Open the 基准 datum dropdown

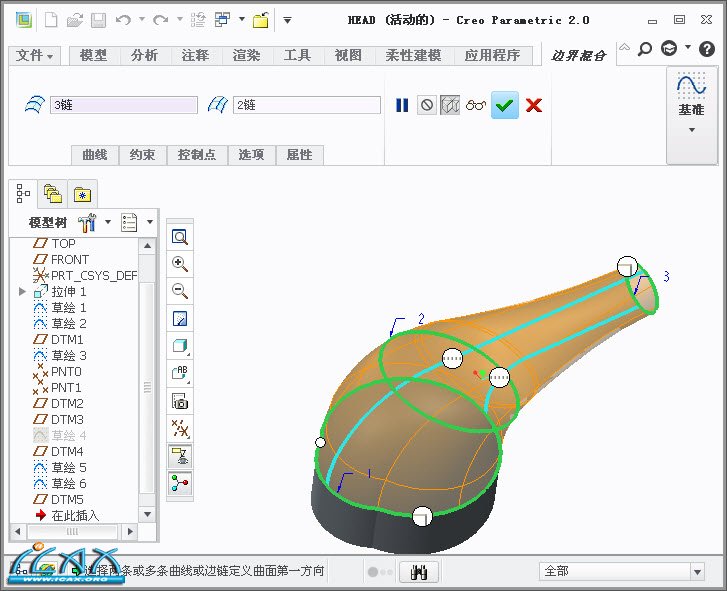tap(691, 129)
